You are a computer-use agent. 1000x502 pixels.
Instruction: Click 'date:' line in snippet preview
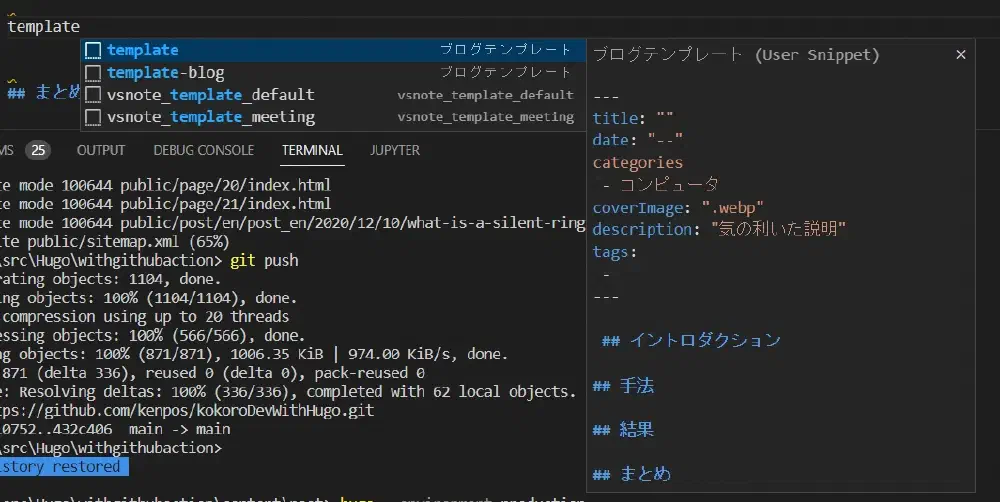[638, 140]
